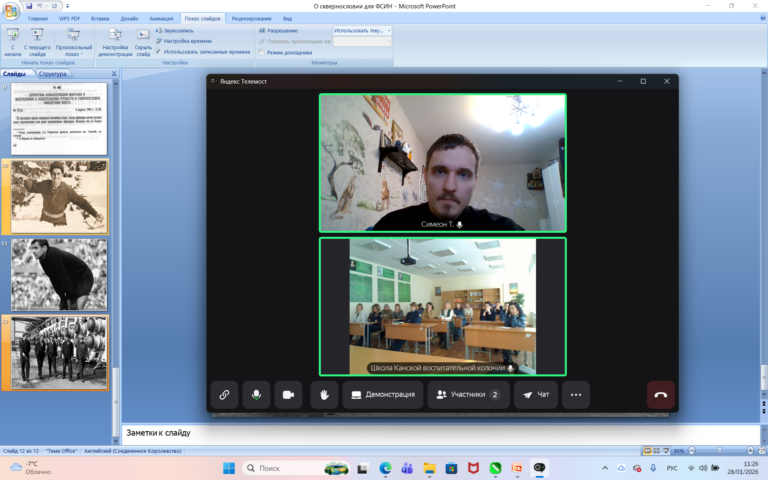Open the Чат panel
Viewport: 768px width, 480px height.
(x=536, y=395)
